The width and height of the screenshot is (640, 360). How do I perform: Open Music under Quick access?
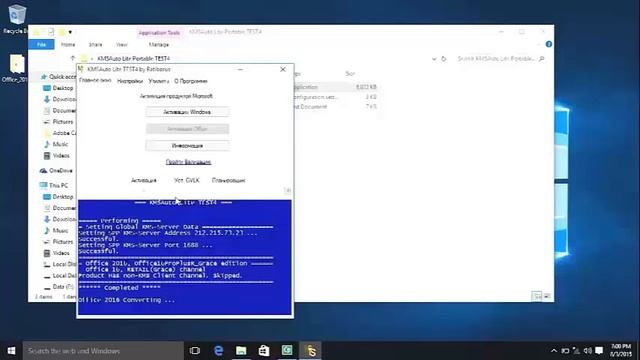coord(56,144)
